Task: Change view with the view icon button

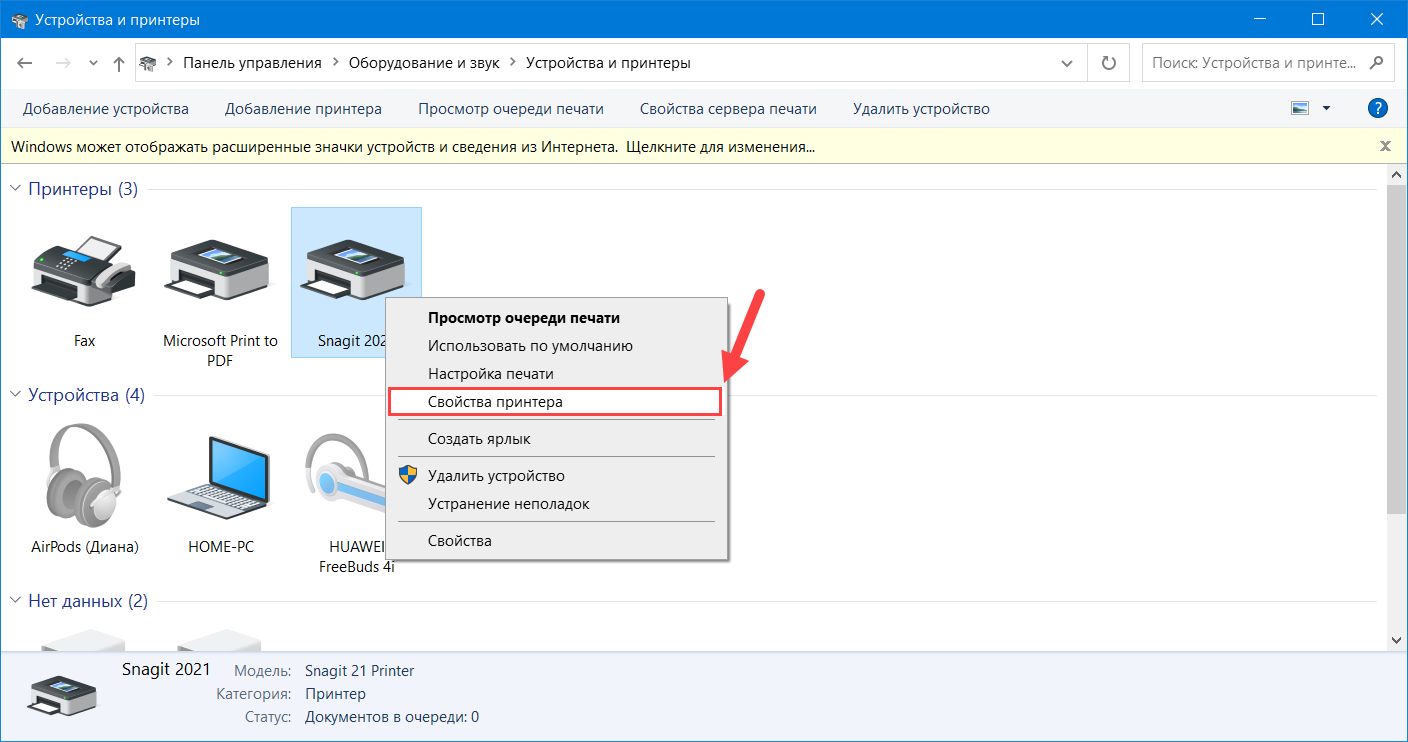Action: [1300, 109]
